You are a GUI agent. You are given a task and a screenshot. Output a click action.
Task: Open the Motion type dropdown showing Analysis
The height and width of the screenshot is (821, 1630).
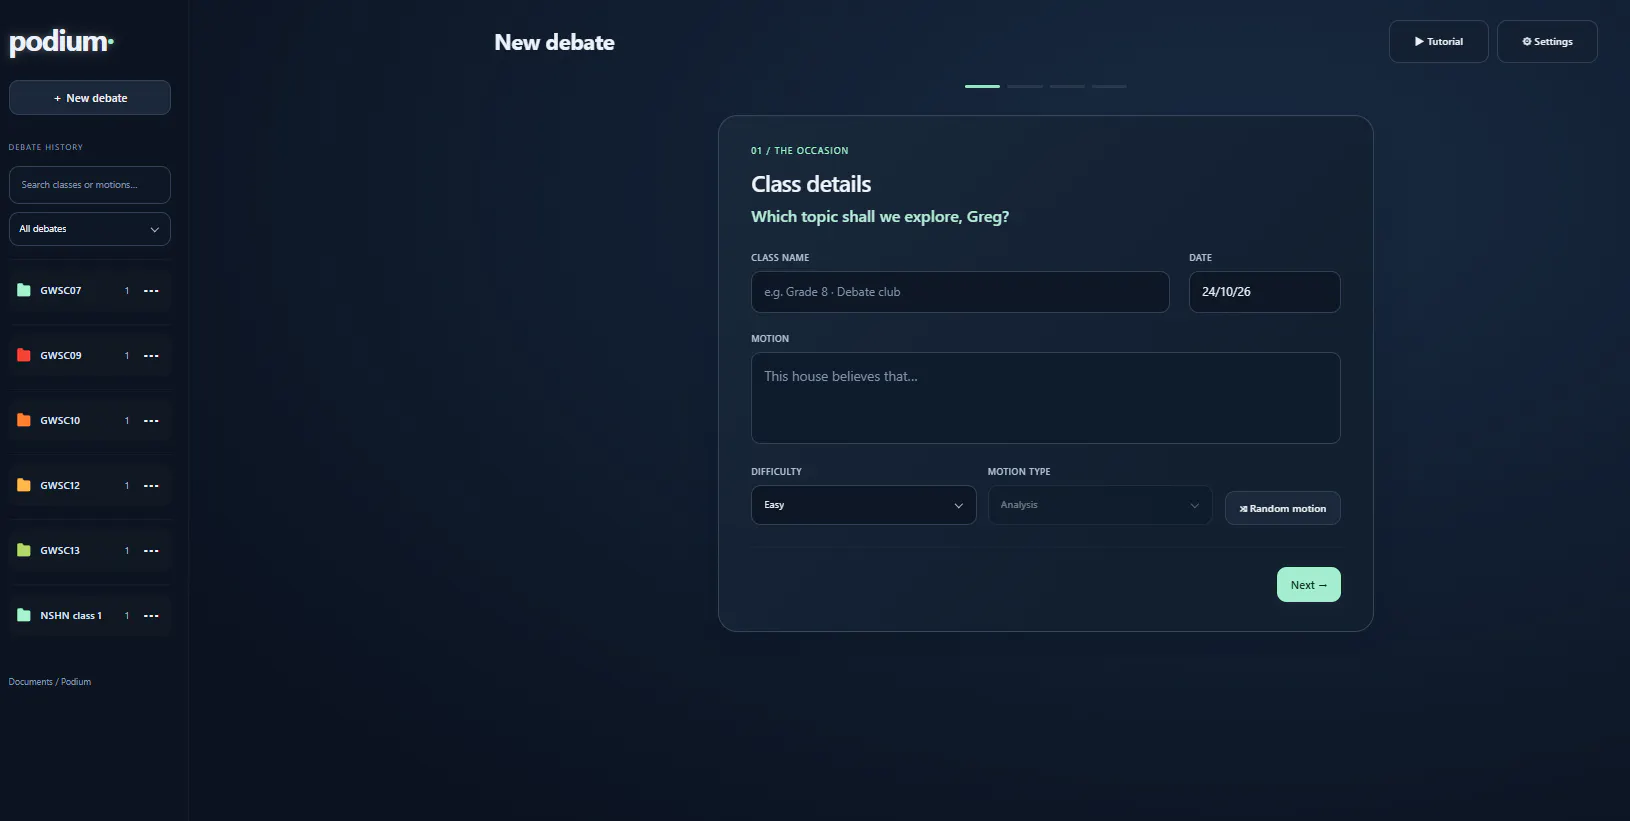click(1100, 505)
